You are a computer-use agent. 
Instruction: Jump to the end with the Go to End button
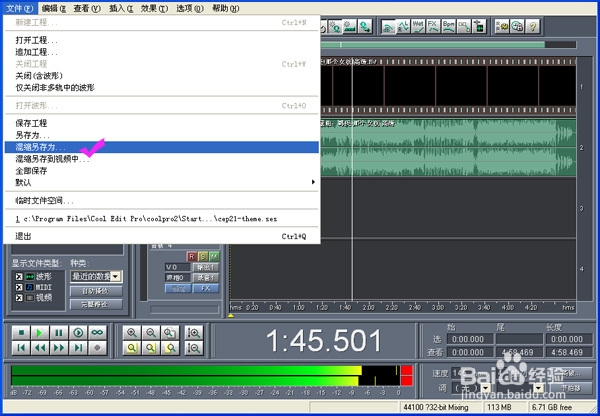point(78,347)
